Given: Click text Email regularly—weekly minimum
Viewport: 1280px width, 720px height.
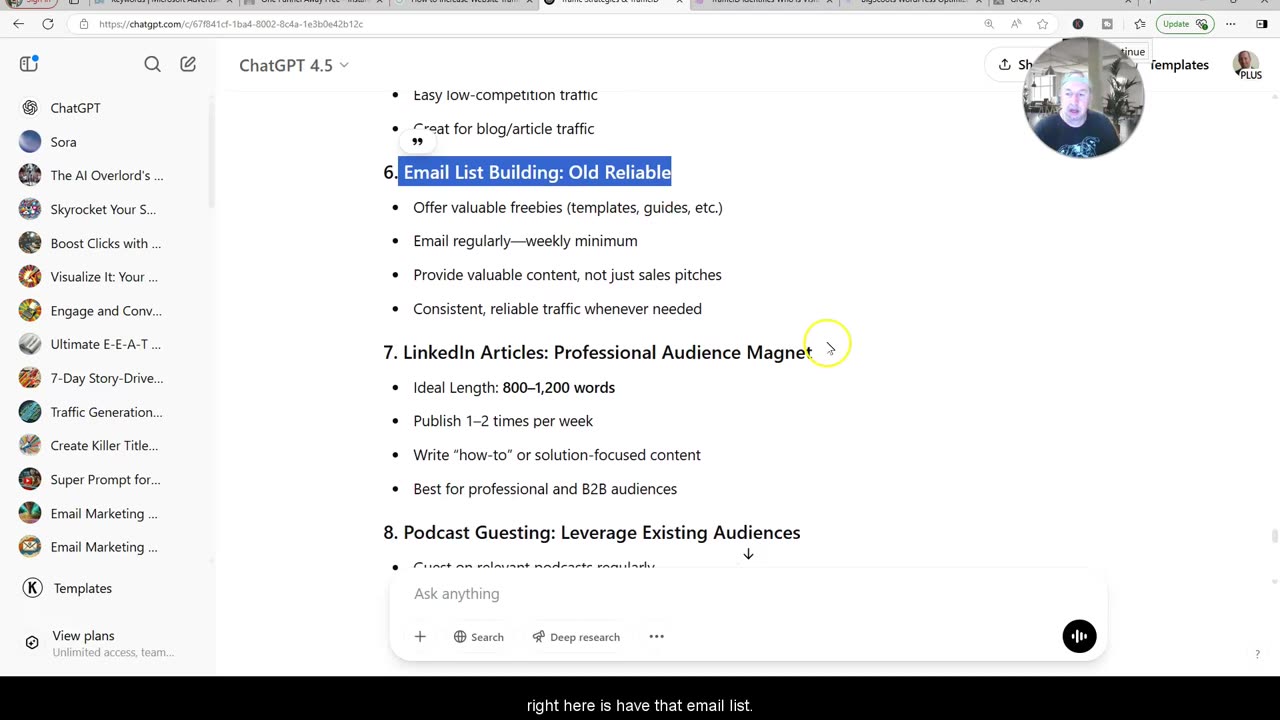Looking at the screenshot, I should [525, 241].
